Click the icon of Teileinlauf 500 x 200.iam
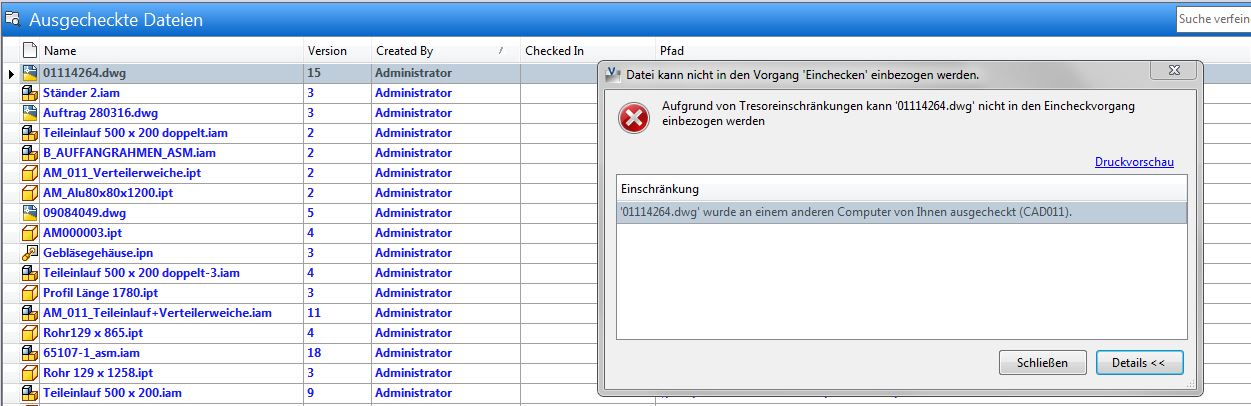Screen dimensions: 1251x406 (x=30, y=393)
